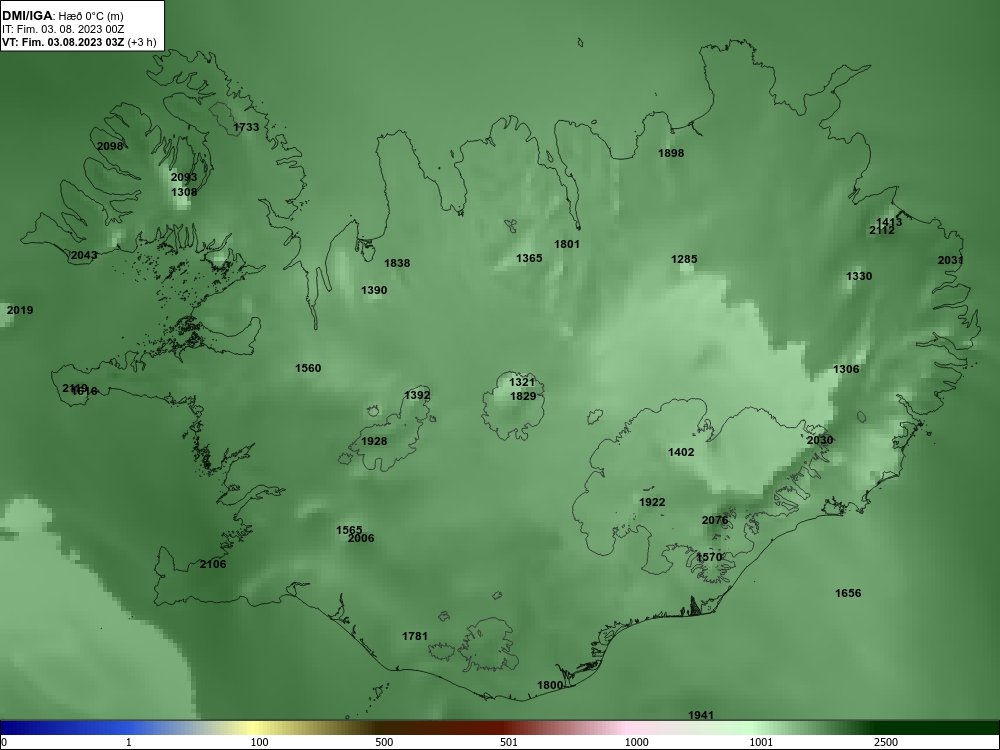Screen dimensions: 1000x750
Task: Select the 2106 value on Reykjanes
Action: point(213,564)
